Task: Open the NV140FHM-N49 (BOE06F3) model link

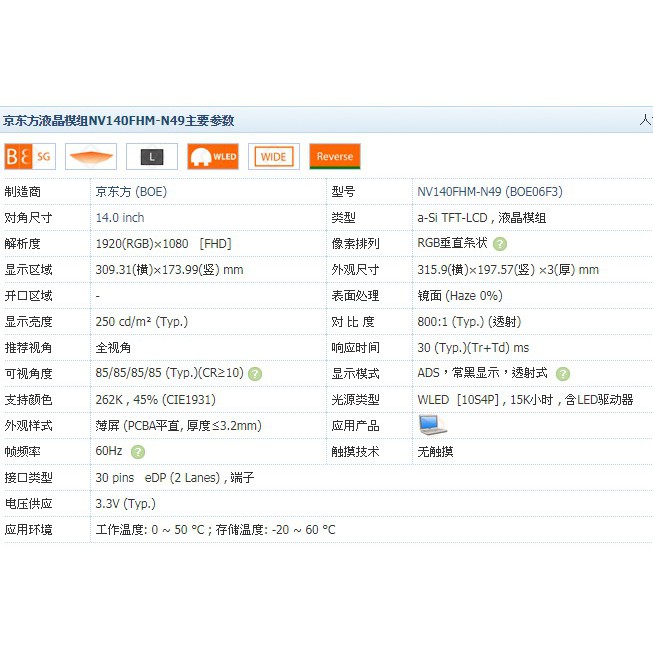Action: tap(490, 191)
